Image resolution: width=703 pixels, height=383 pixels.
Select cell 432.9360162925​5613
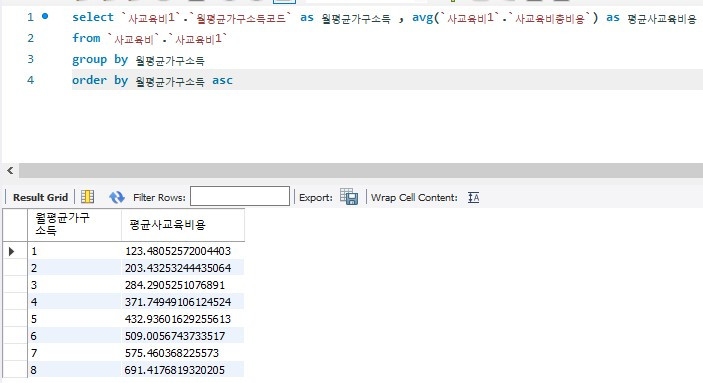click(183, 319)
